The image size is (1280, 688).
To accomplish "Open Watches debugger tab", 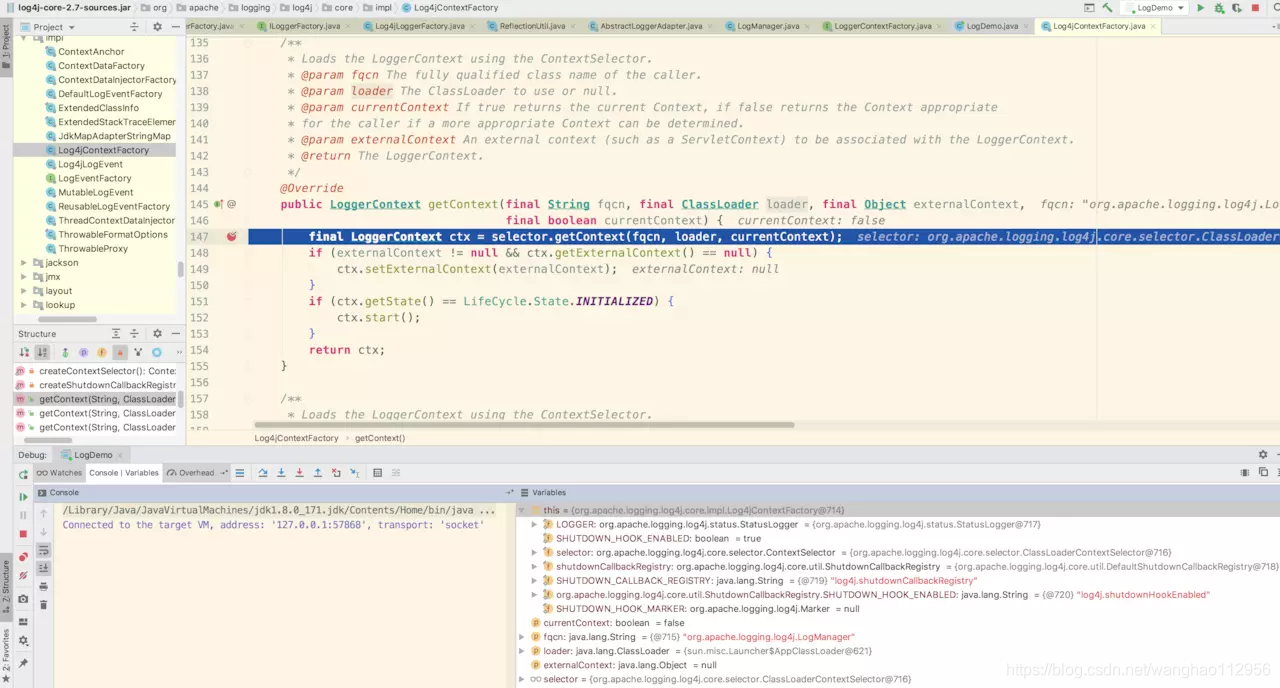I will 59,473.
